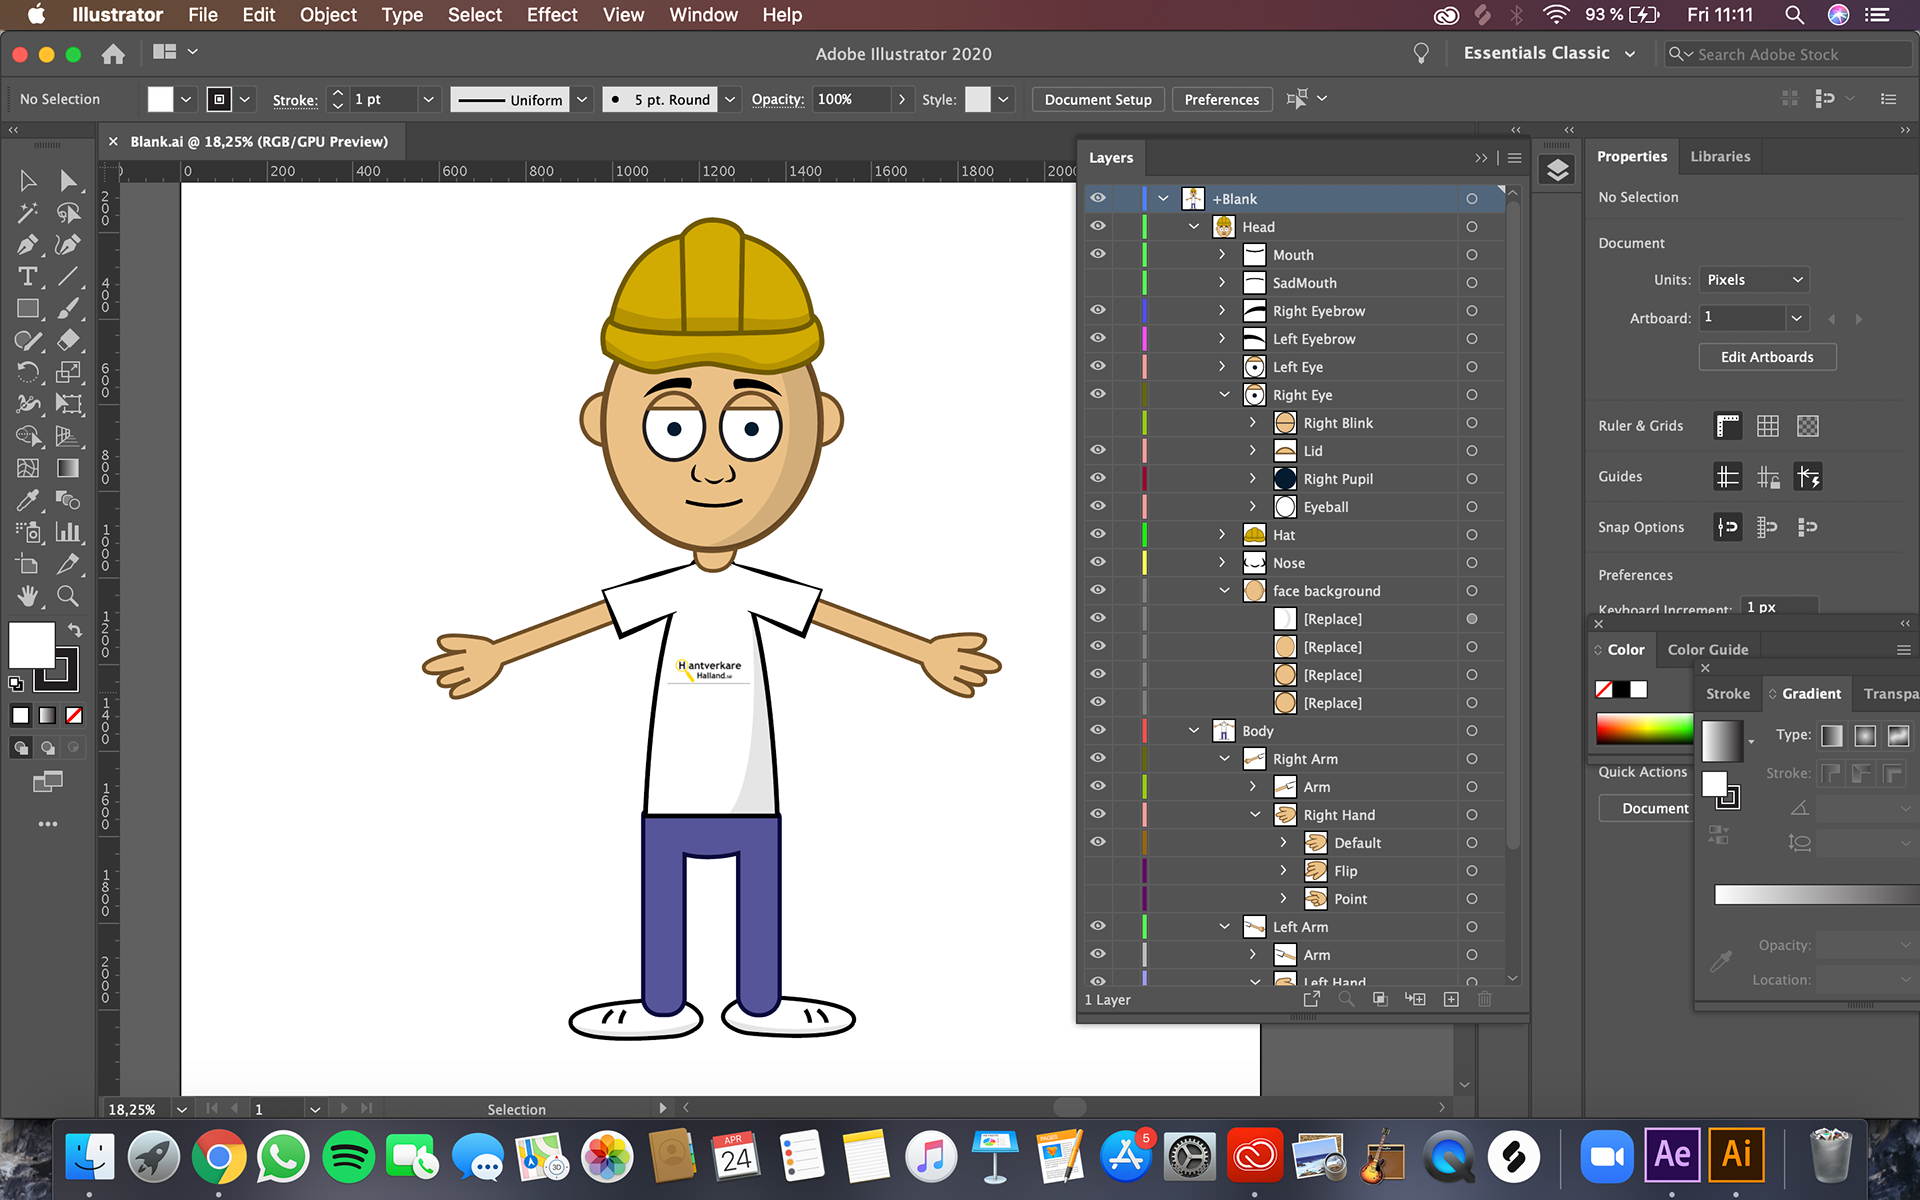Collapse the +Blank layer
Image resolution: width=1920 pixels, height=1200 pixels.
coord(1163,198)
